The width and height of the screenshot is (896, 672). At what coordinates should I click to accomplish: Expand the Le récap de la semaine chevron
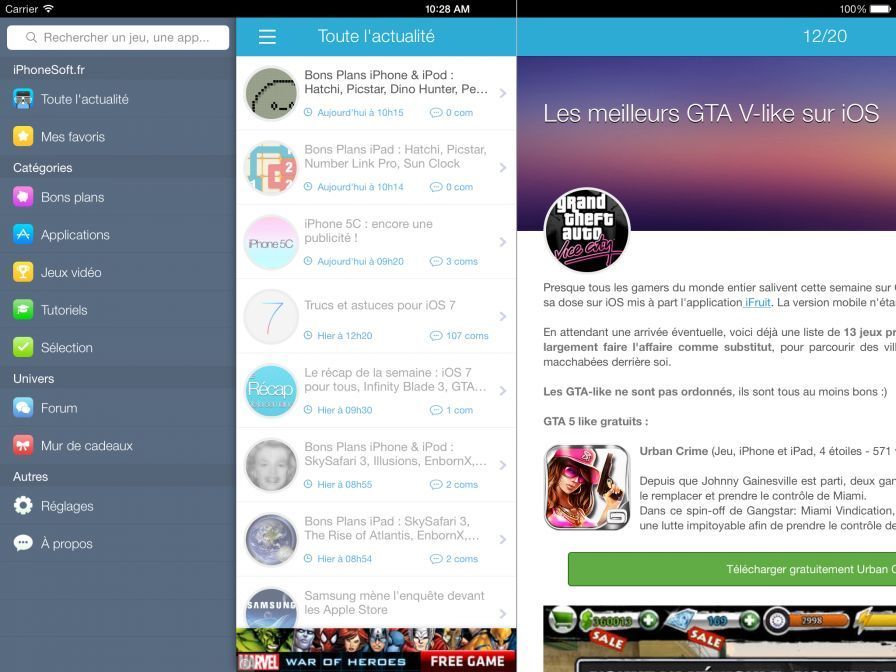tap(502, 391)
